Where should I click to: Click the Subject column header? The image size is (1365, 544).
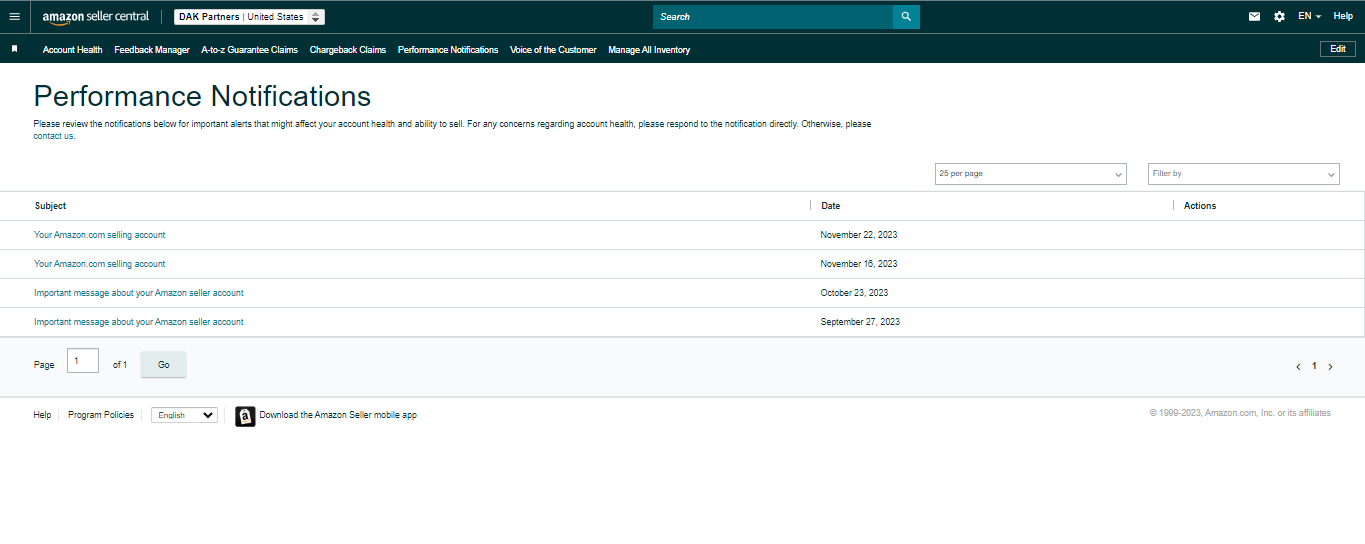[x=50, y=206]
